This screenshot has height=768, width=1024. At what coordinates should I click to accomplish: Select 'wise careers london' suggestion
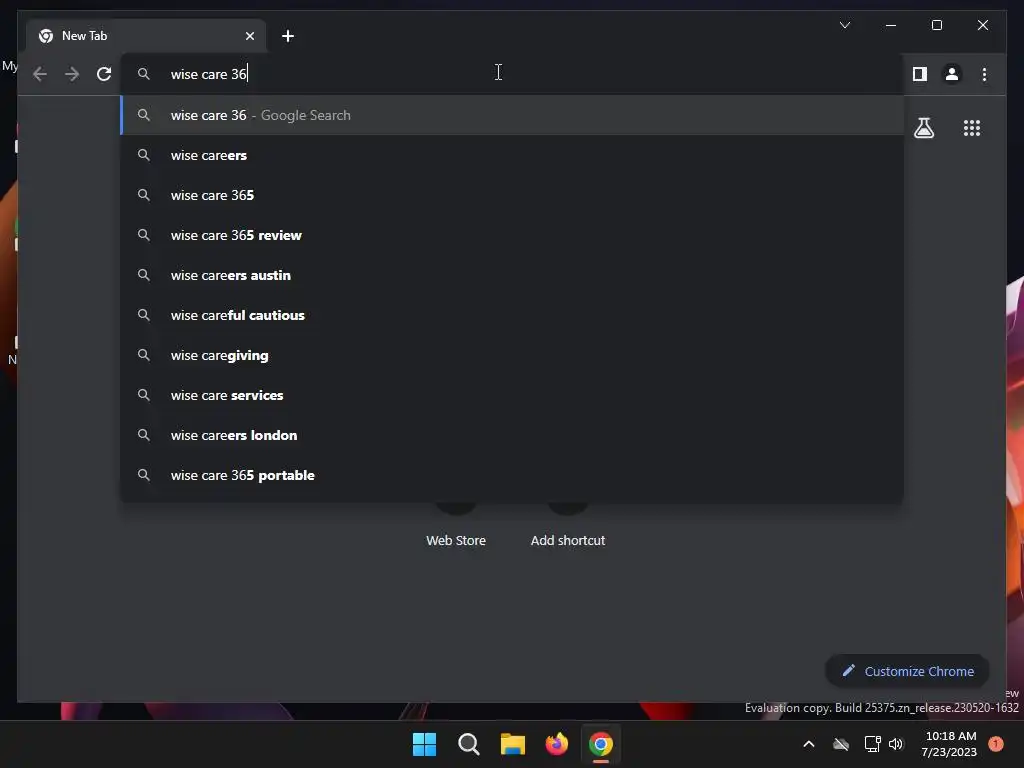pyautogui.click(x=513, y=435)
